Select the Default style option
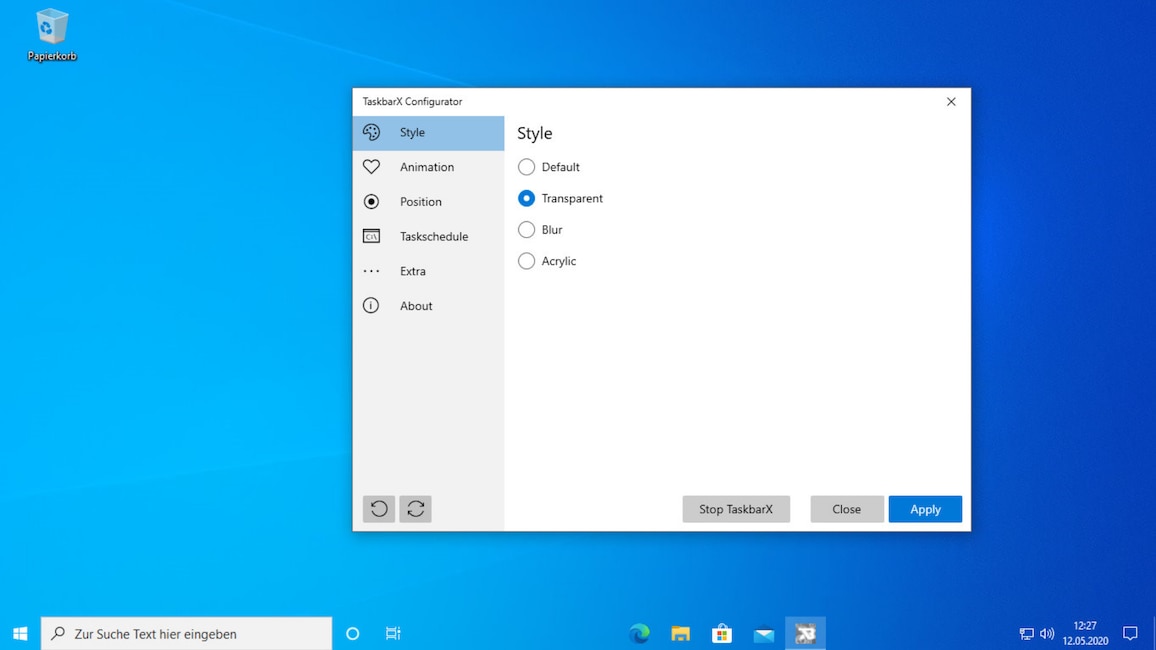This screenshot has width=1156, height=650. click(x=526, y=167)
